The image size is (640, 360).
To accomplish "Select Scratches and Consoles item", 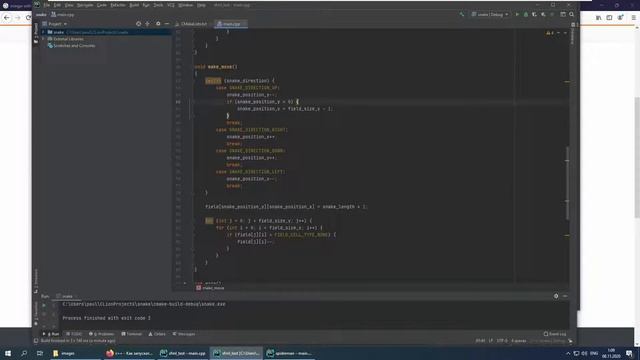I will tap(71, 46).
